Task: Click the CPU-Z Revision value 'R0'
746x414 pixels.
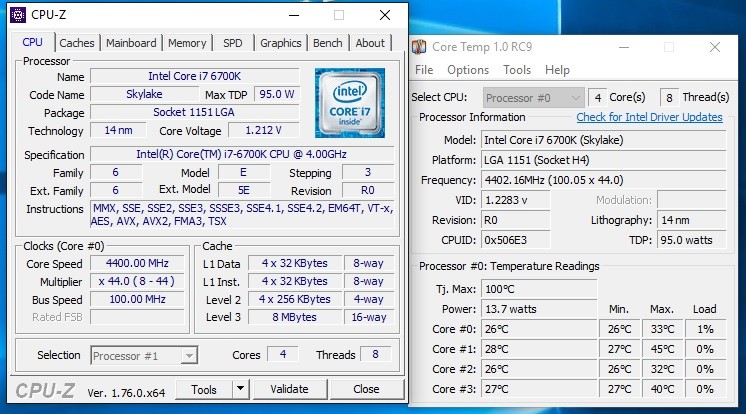Action: (368, 190)
